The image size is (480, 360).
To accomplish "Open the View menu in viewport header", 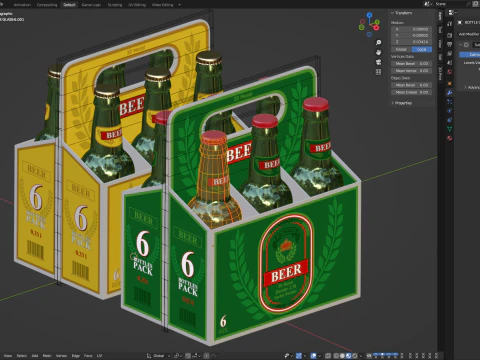I will [7, 356].
